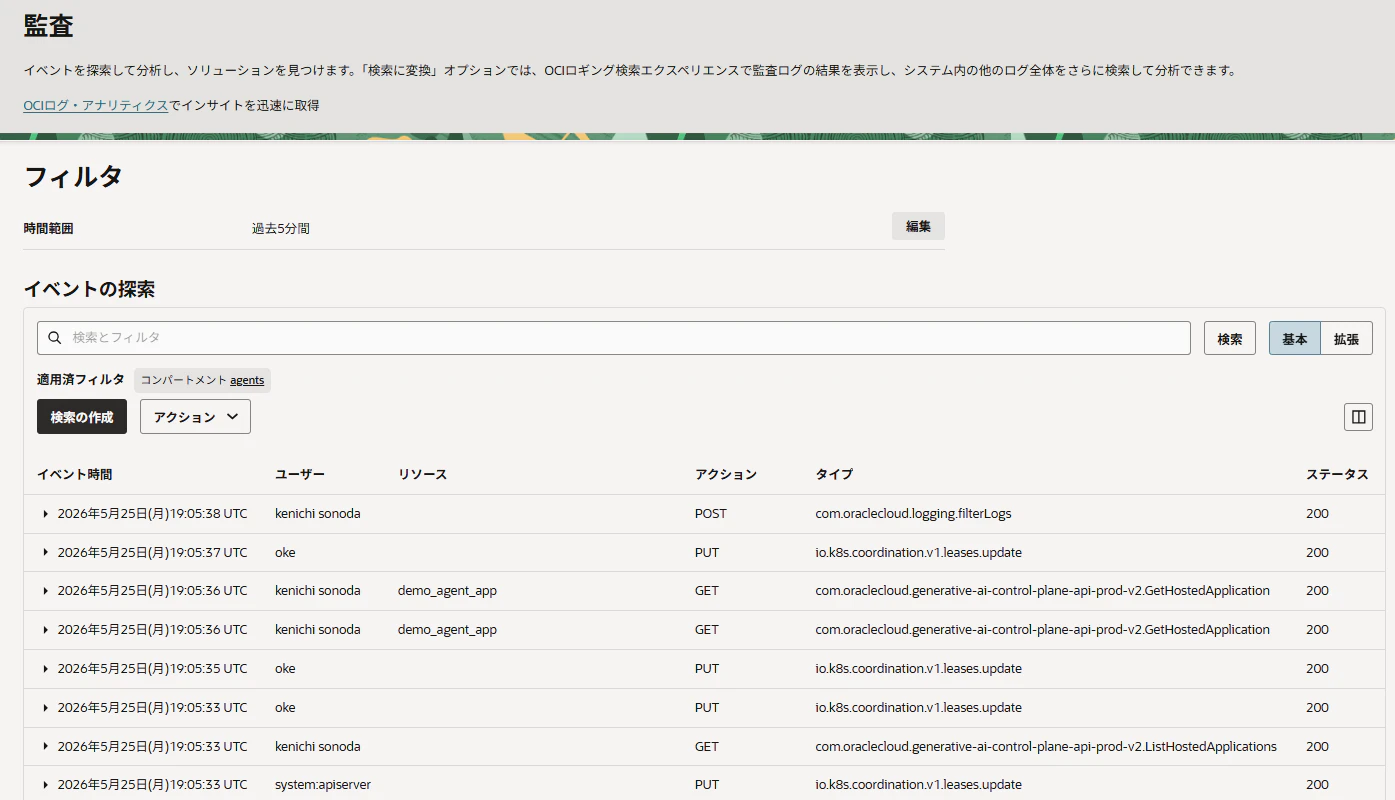Expand the 19:05:33 oke leases.update row
Screen dimensions: 1395x800
tap(46, 707)
